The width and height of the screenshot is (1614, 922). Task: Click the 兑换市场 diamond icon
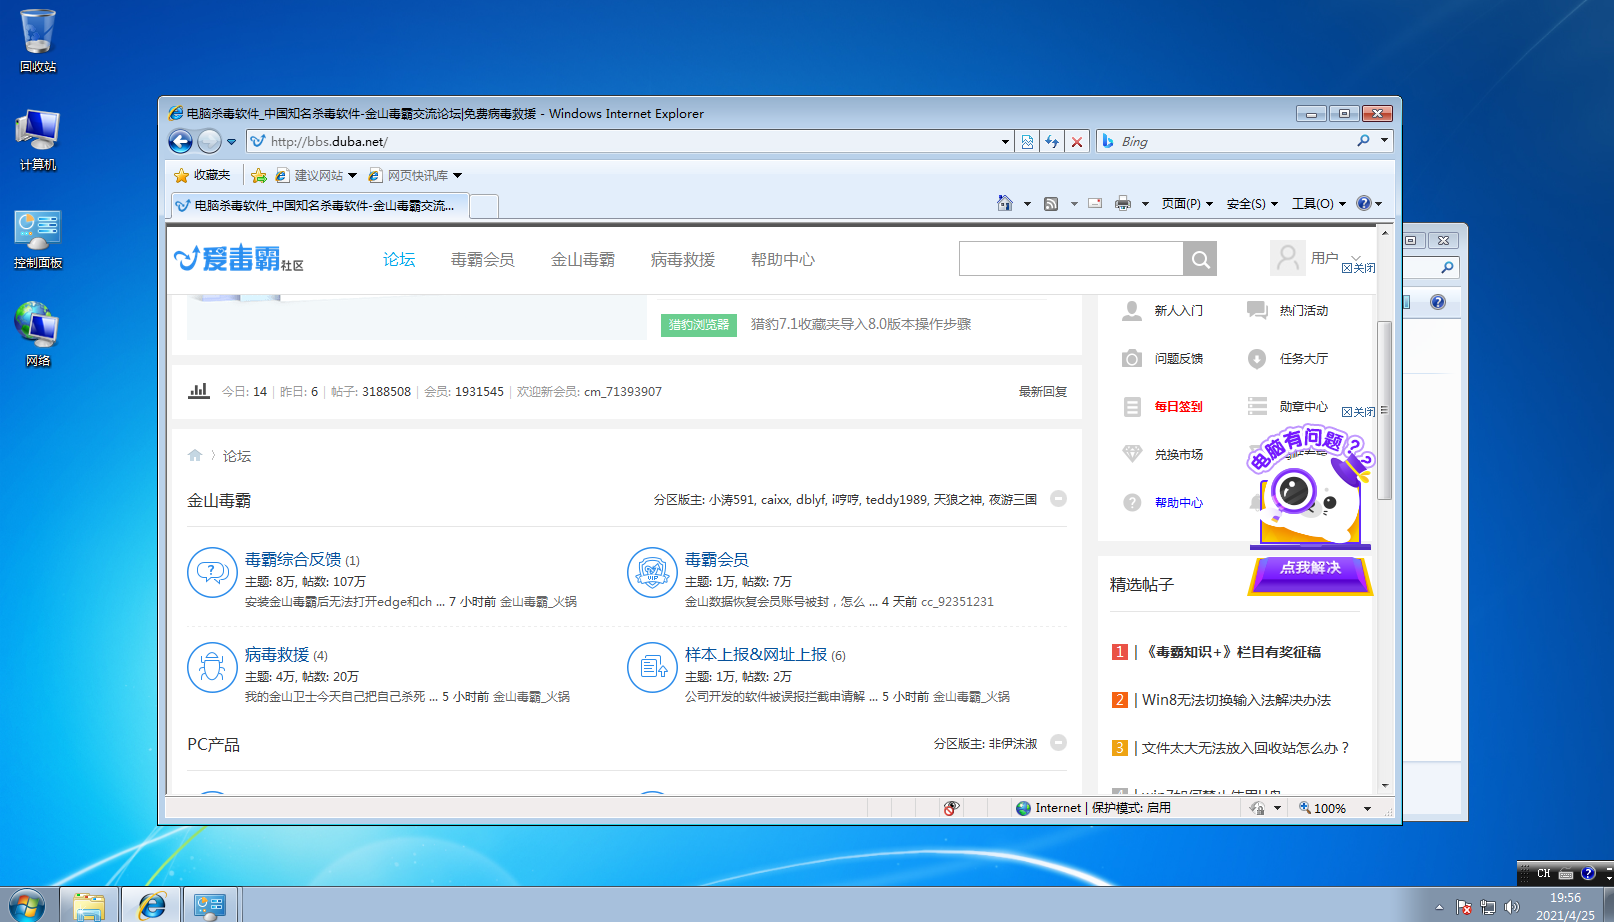[x=1132, y=454]
